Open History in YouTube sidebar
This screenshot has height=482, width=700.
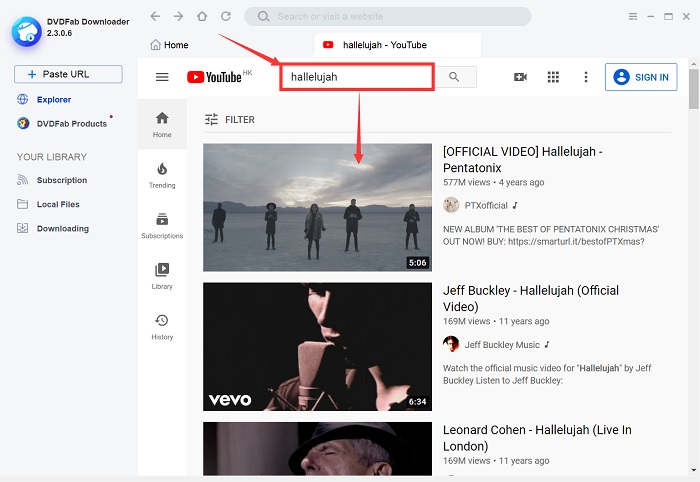coord(162,327)
